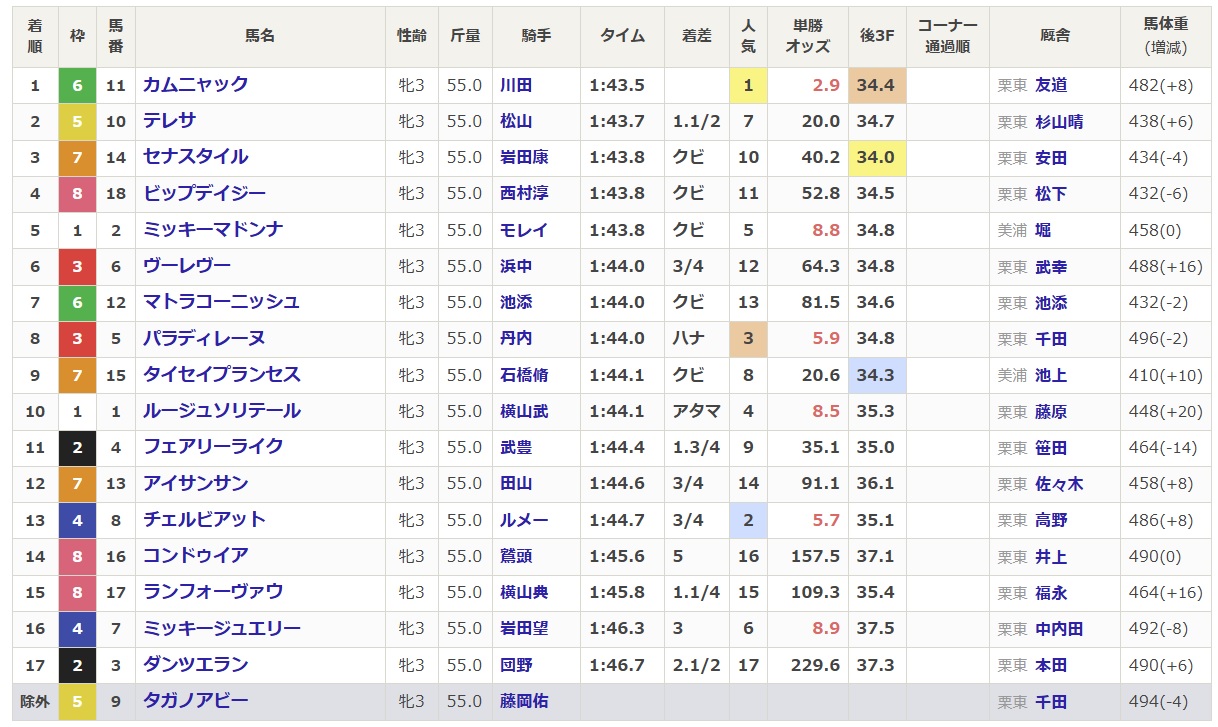Viewport: 1218px width, 727px height.
Task: Click the 馬名 column header
Action: click(x=260, y=35)
